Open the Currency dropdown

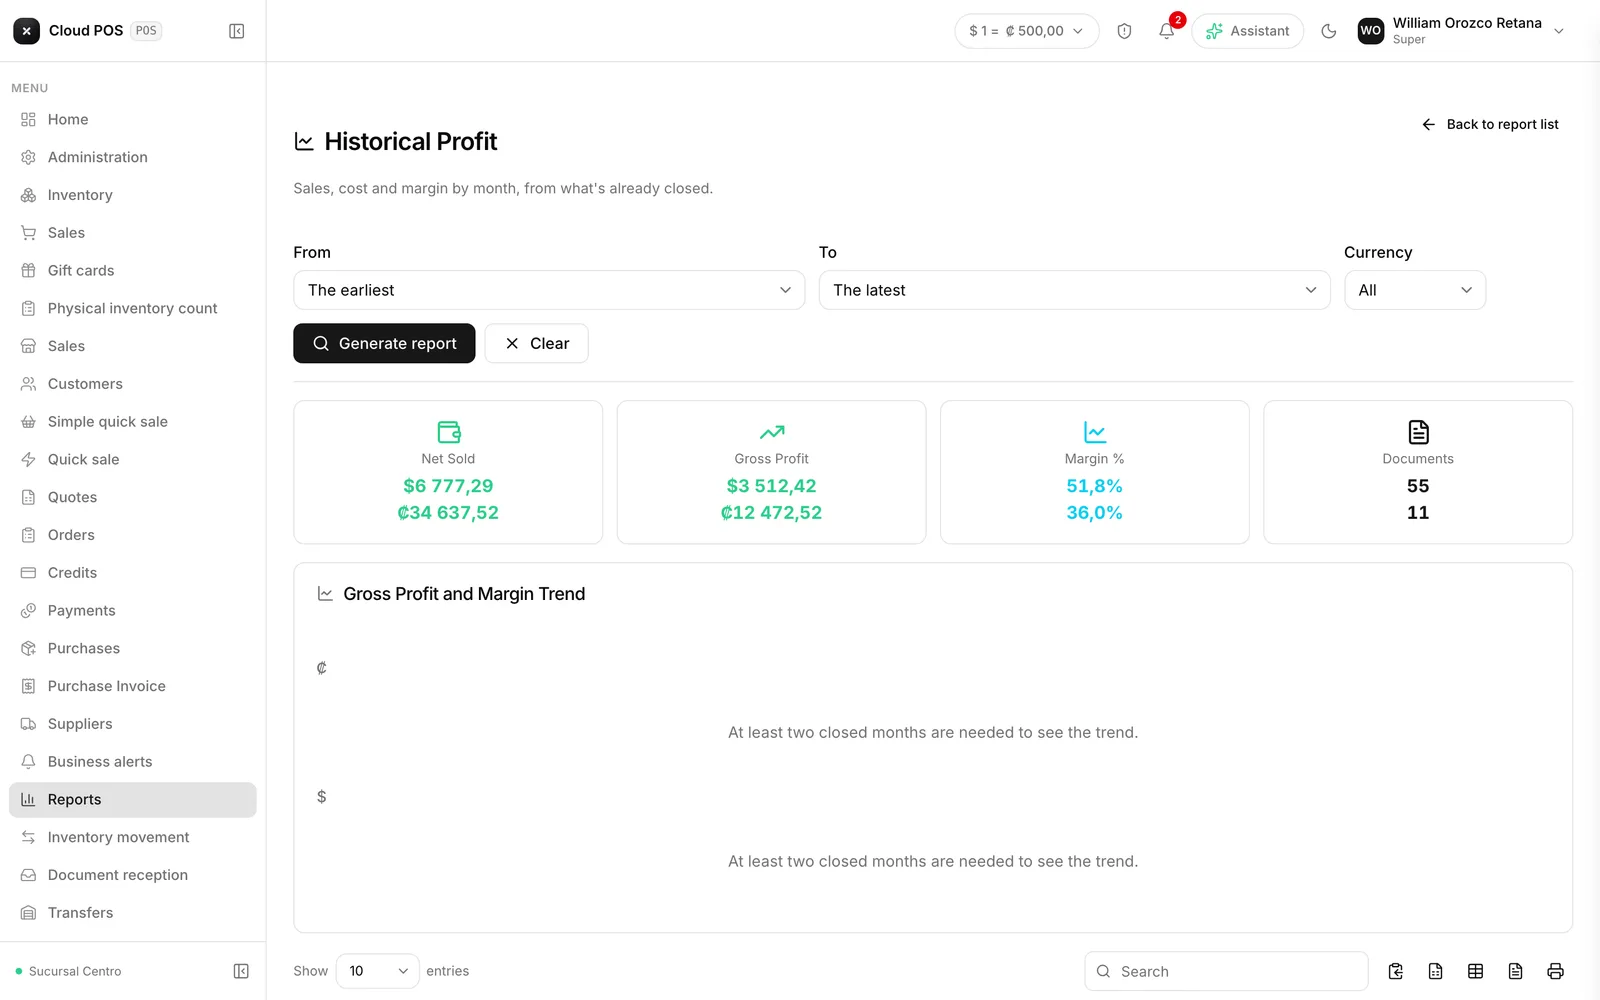tap(1414, 290)
